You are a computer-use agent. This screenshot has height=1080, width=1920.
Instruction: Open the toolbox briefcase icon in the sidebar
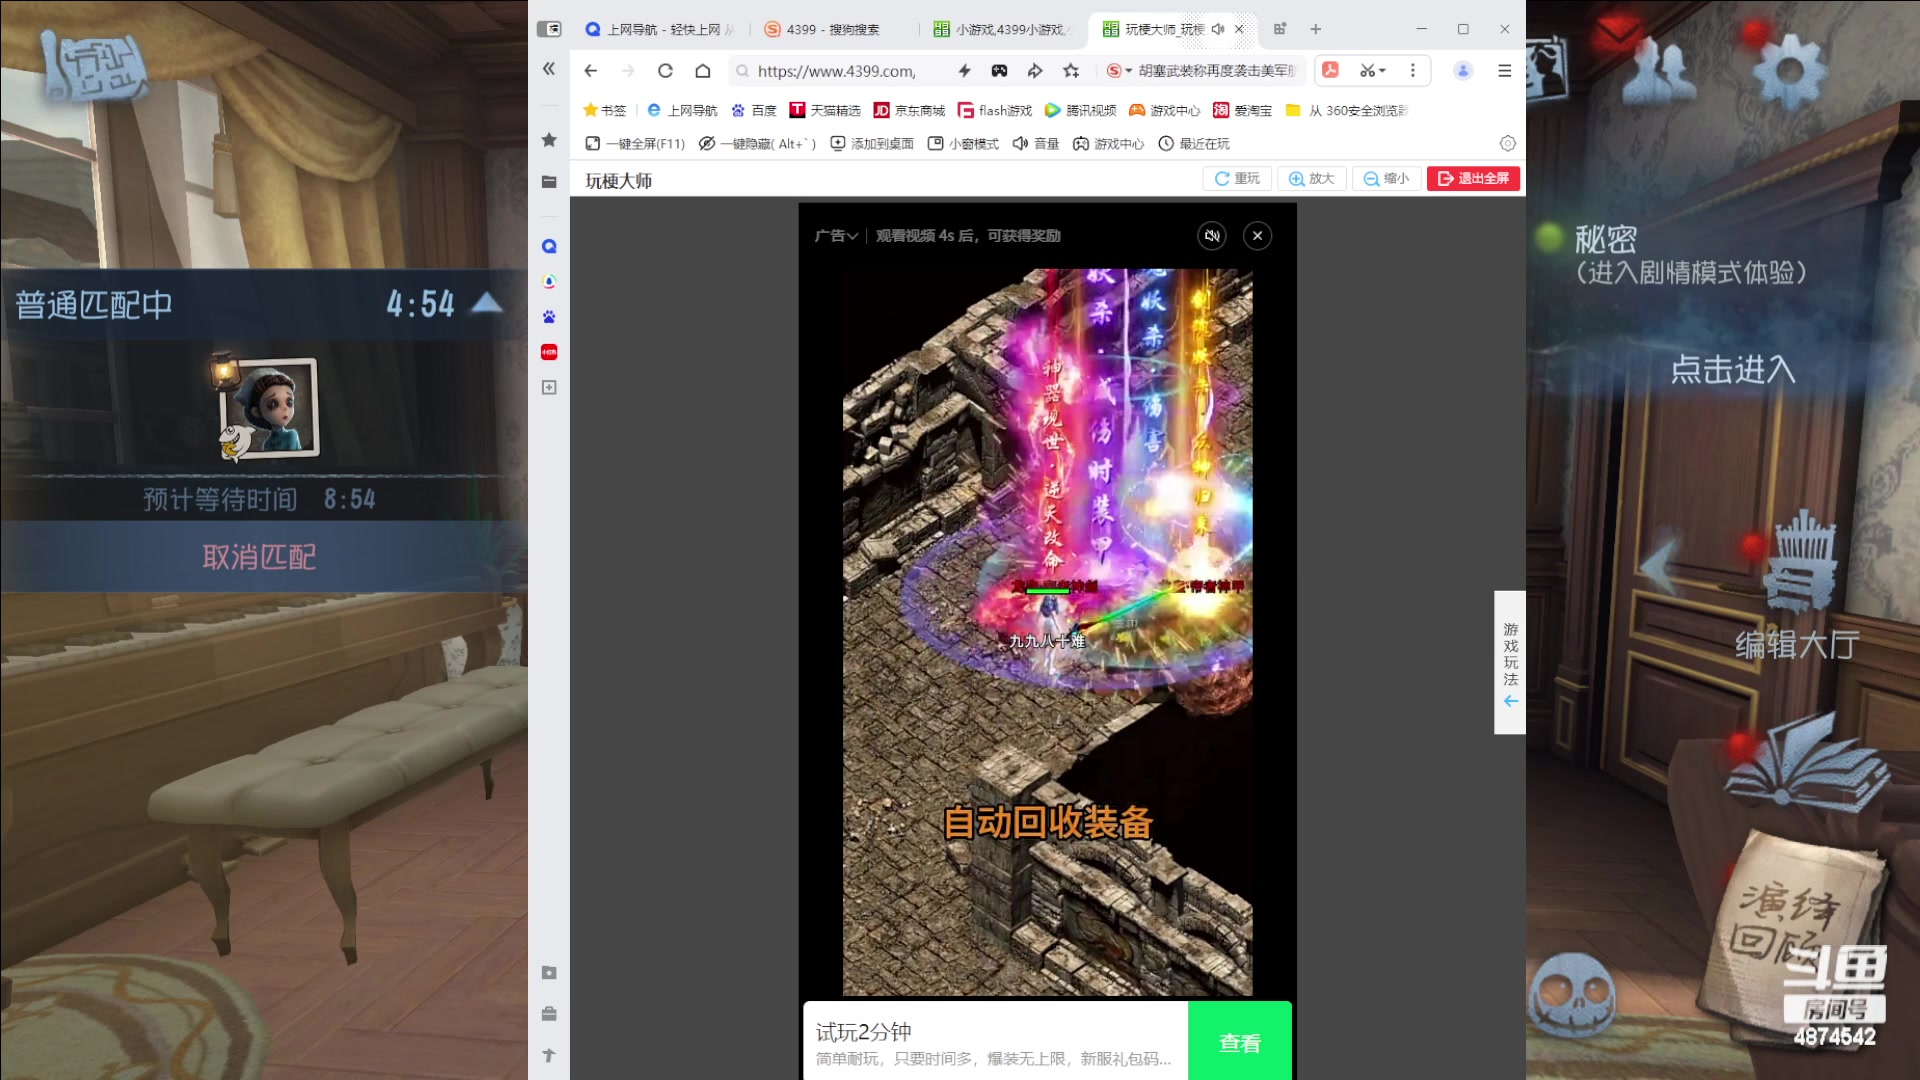pyautogui.click(x=549, y=1014)
